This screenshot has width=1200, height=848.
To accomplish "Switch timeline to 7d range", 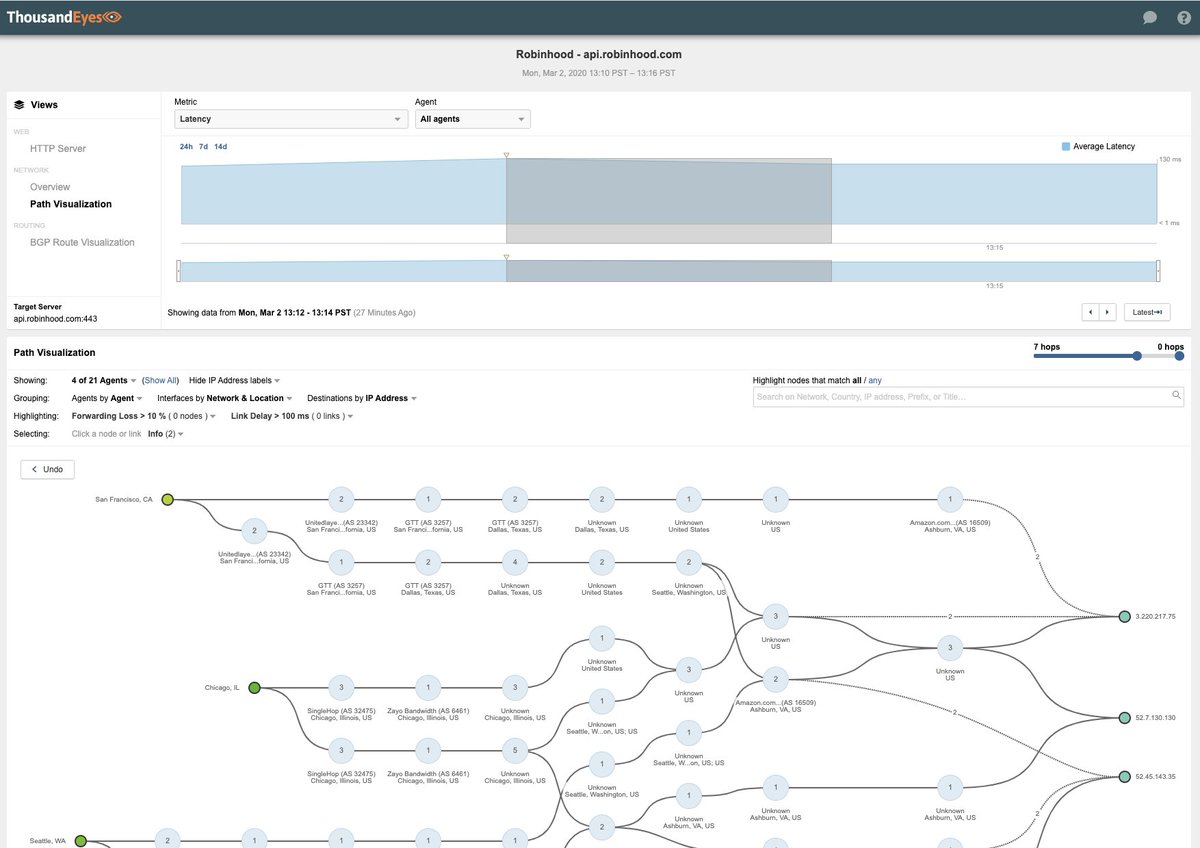I will tap(204, 147).
